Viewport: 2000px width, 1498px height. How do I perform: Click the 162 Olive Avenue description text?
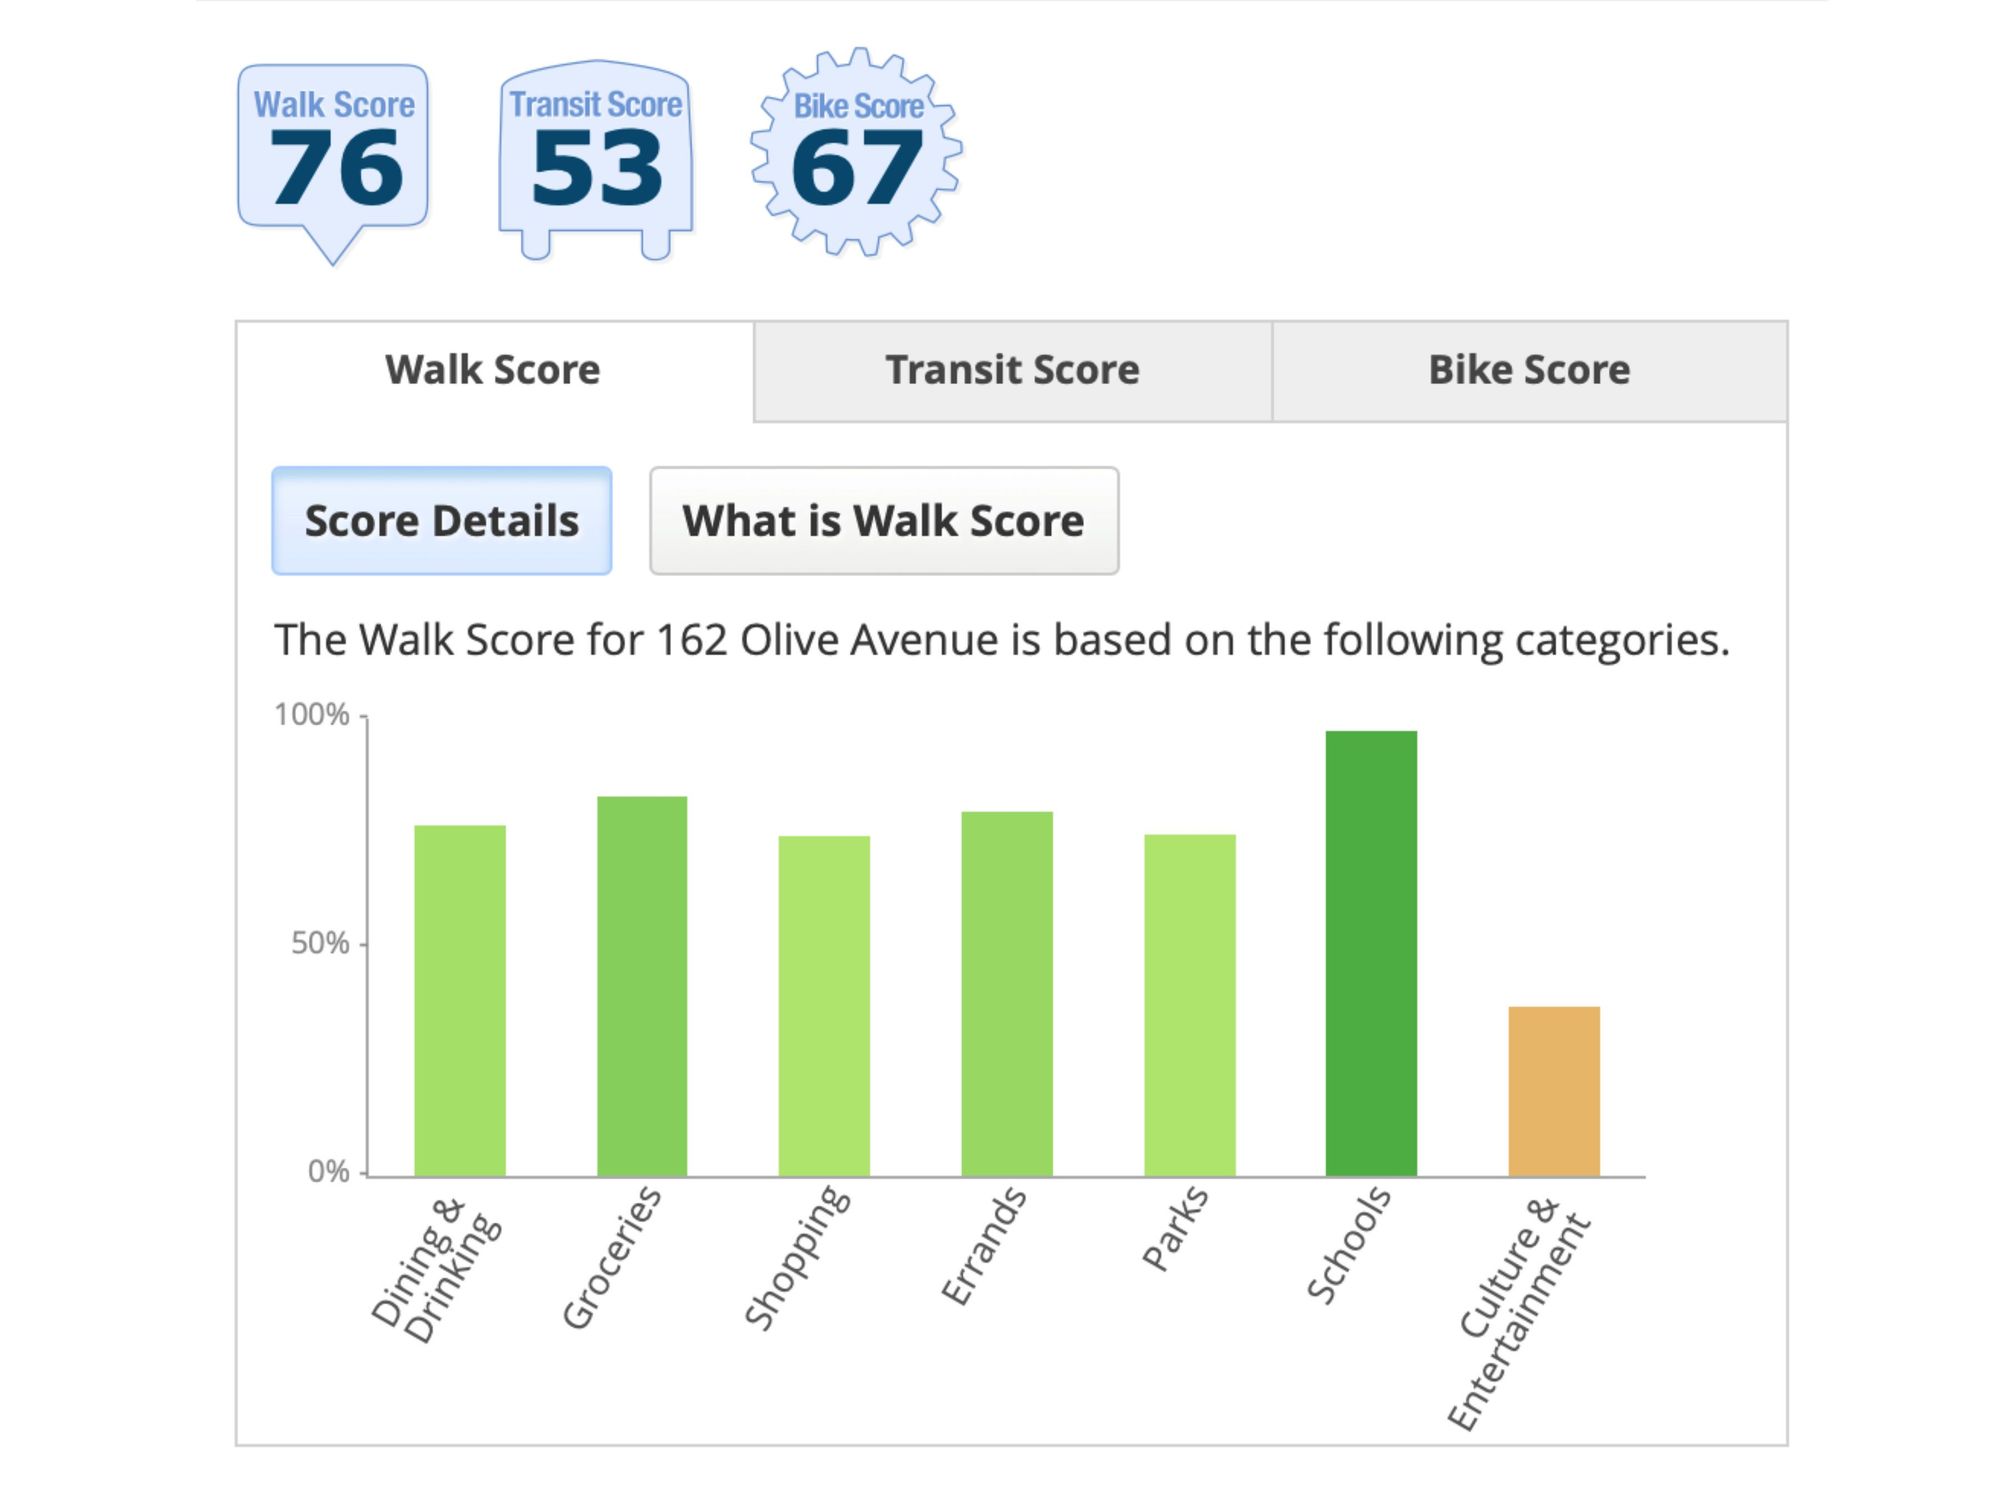1001,640
